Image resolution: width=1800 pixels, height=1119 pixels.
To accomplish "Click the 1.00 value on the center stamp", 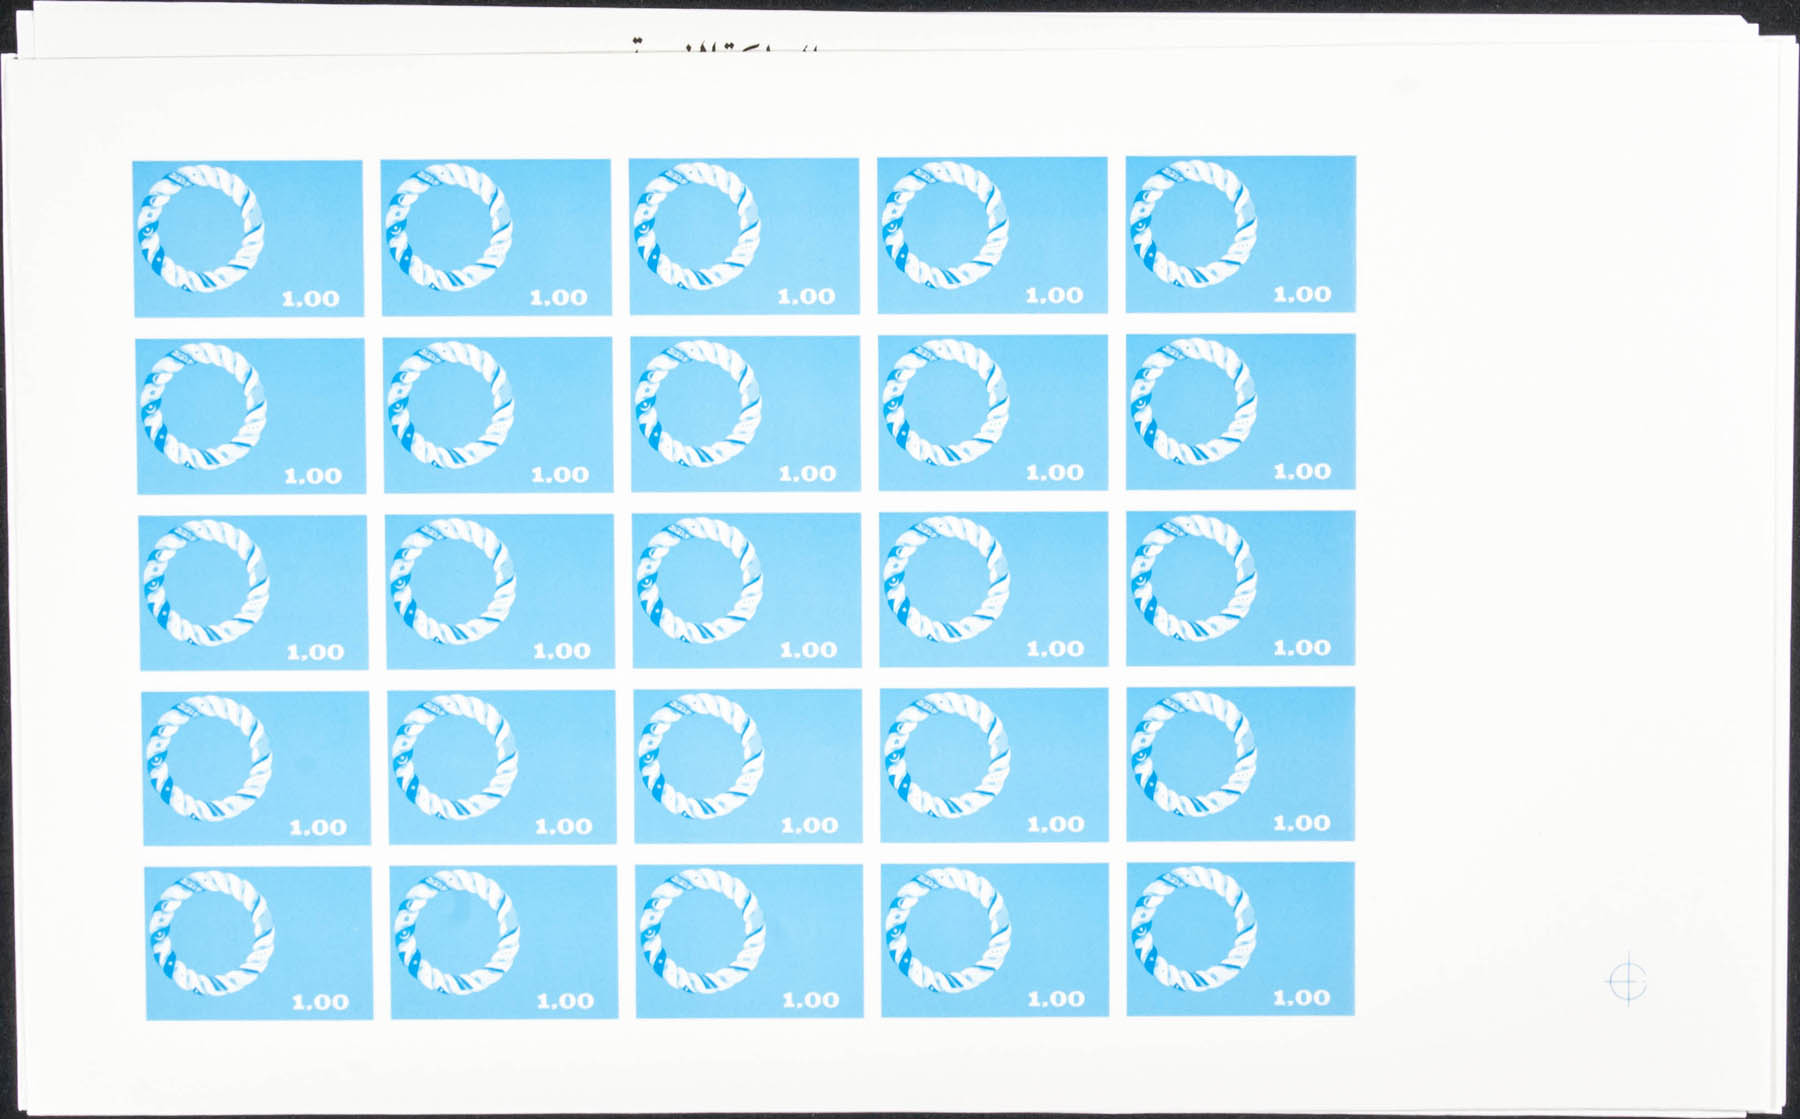I will pyautogui.click(x=808, y=651).
